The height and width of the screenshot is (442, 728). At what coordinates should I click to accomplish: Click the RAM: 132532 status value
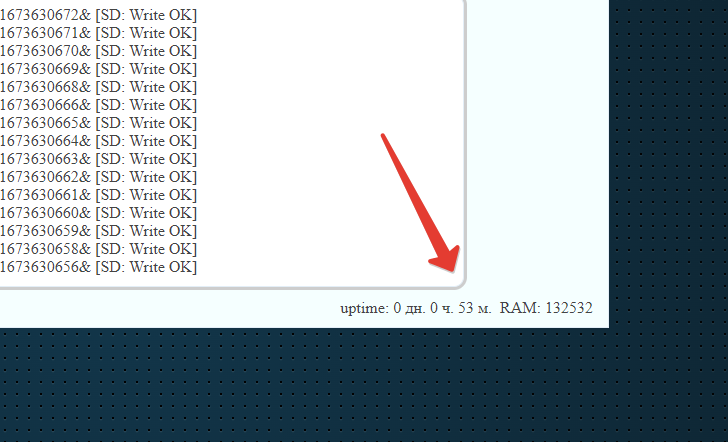click(546, 308)
